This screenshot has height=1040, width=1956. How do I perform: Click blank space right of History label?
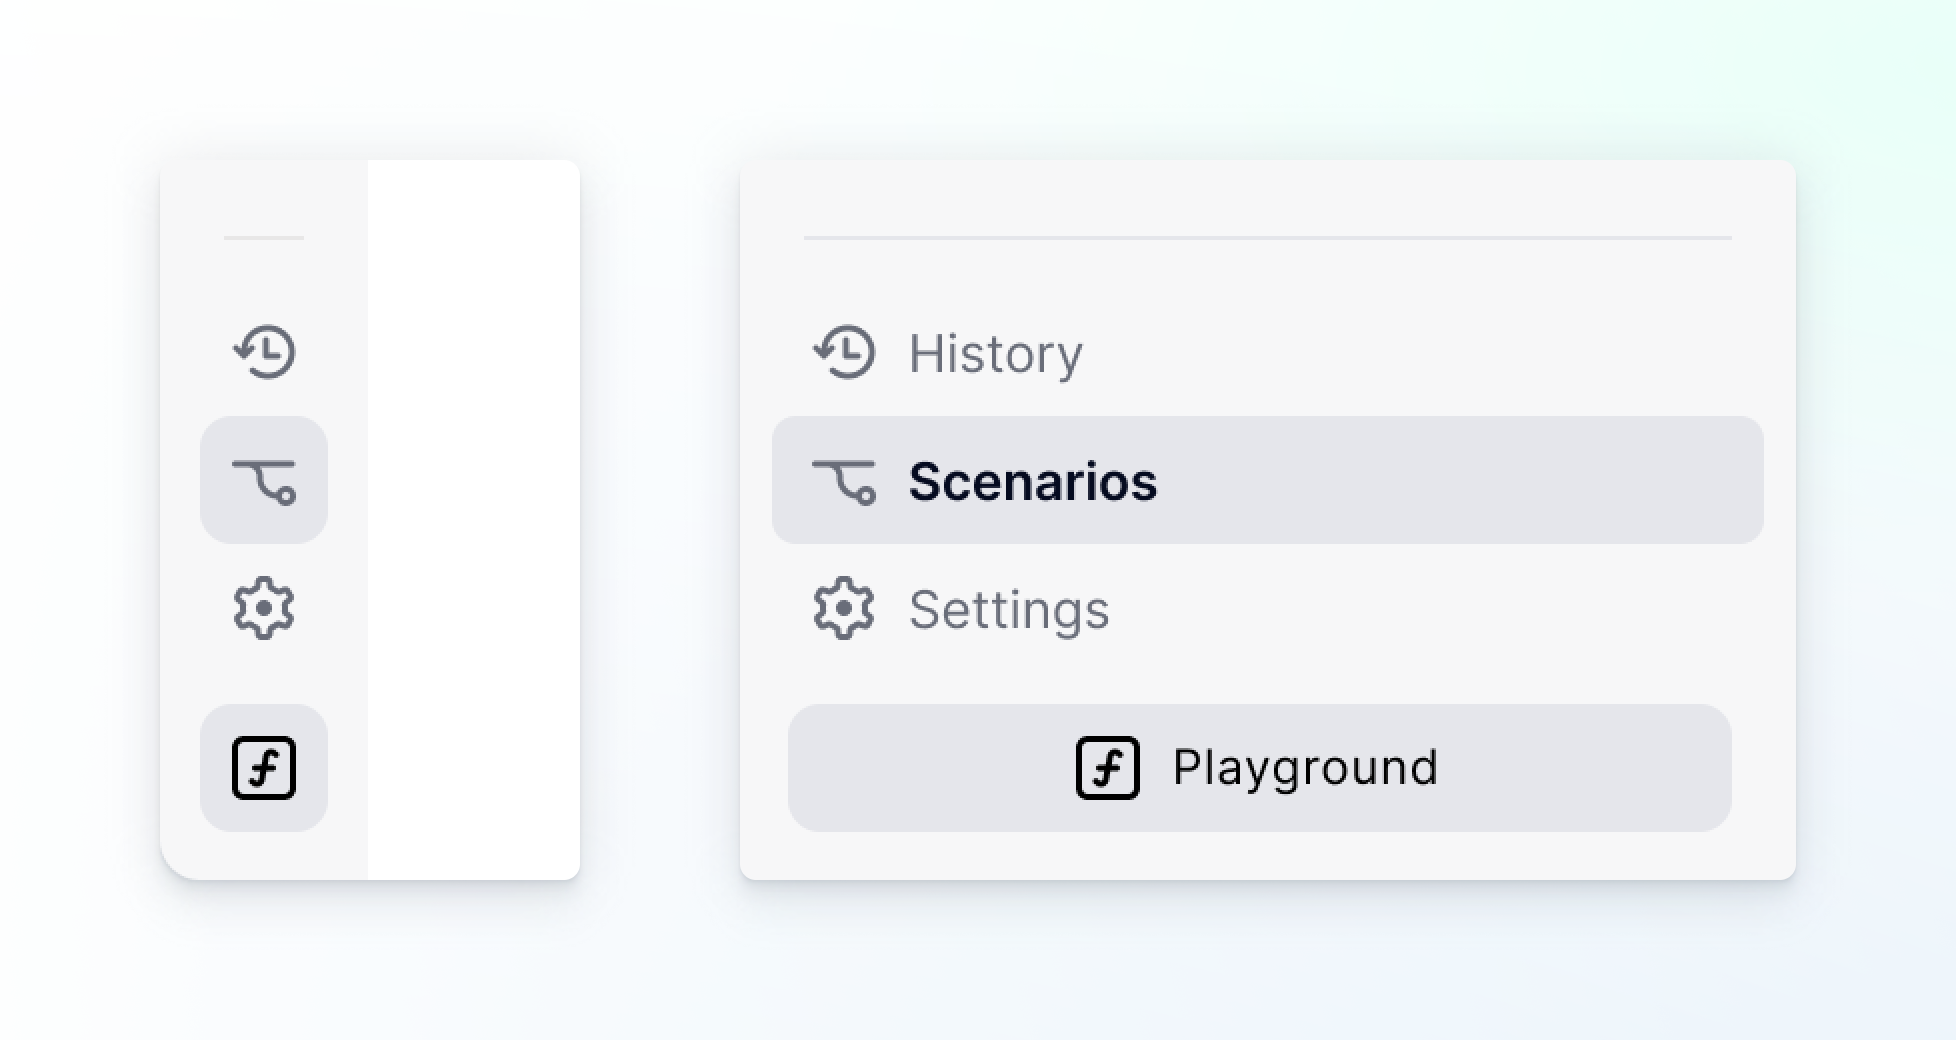click(1420, 352)
